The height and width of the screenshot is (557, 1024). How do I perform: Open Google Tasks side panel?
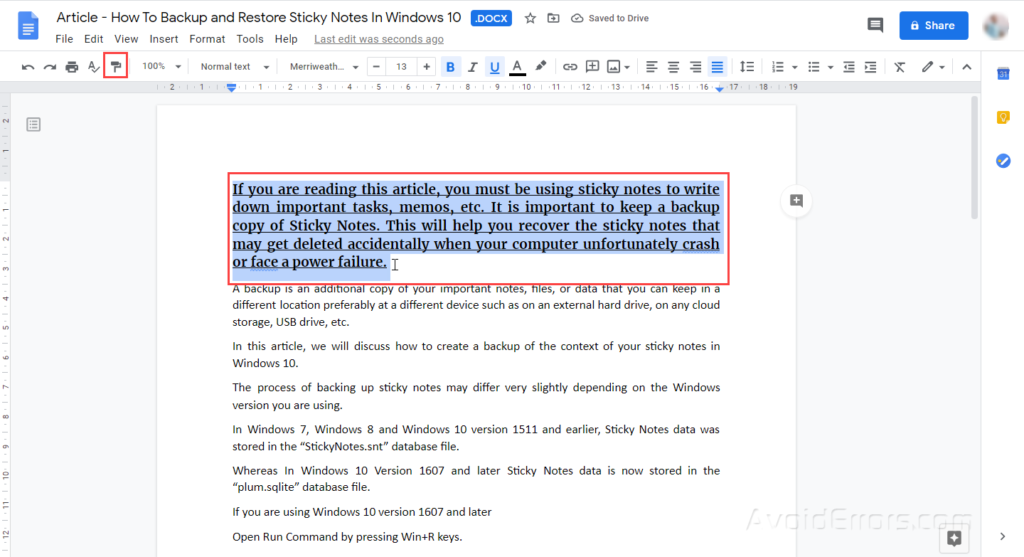pos(1003,161)
